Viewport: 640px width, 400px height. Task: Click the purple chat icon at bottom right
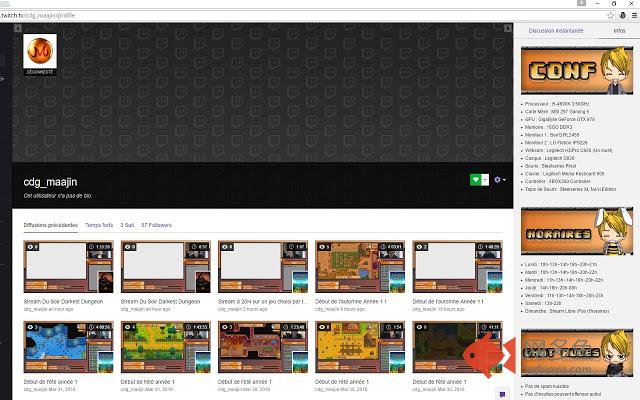pyautogui.click(x=502, y=394)
